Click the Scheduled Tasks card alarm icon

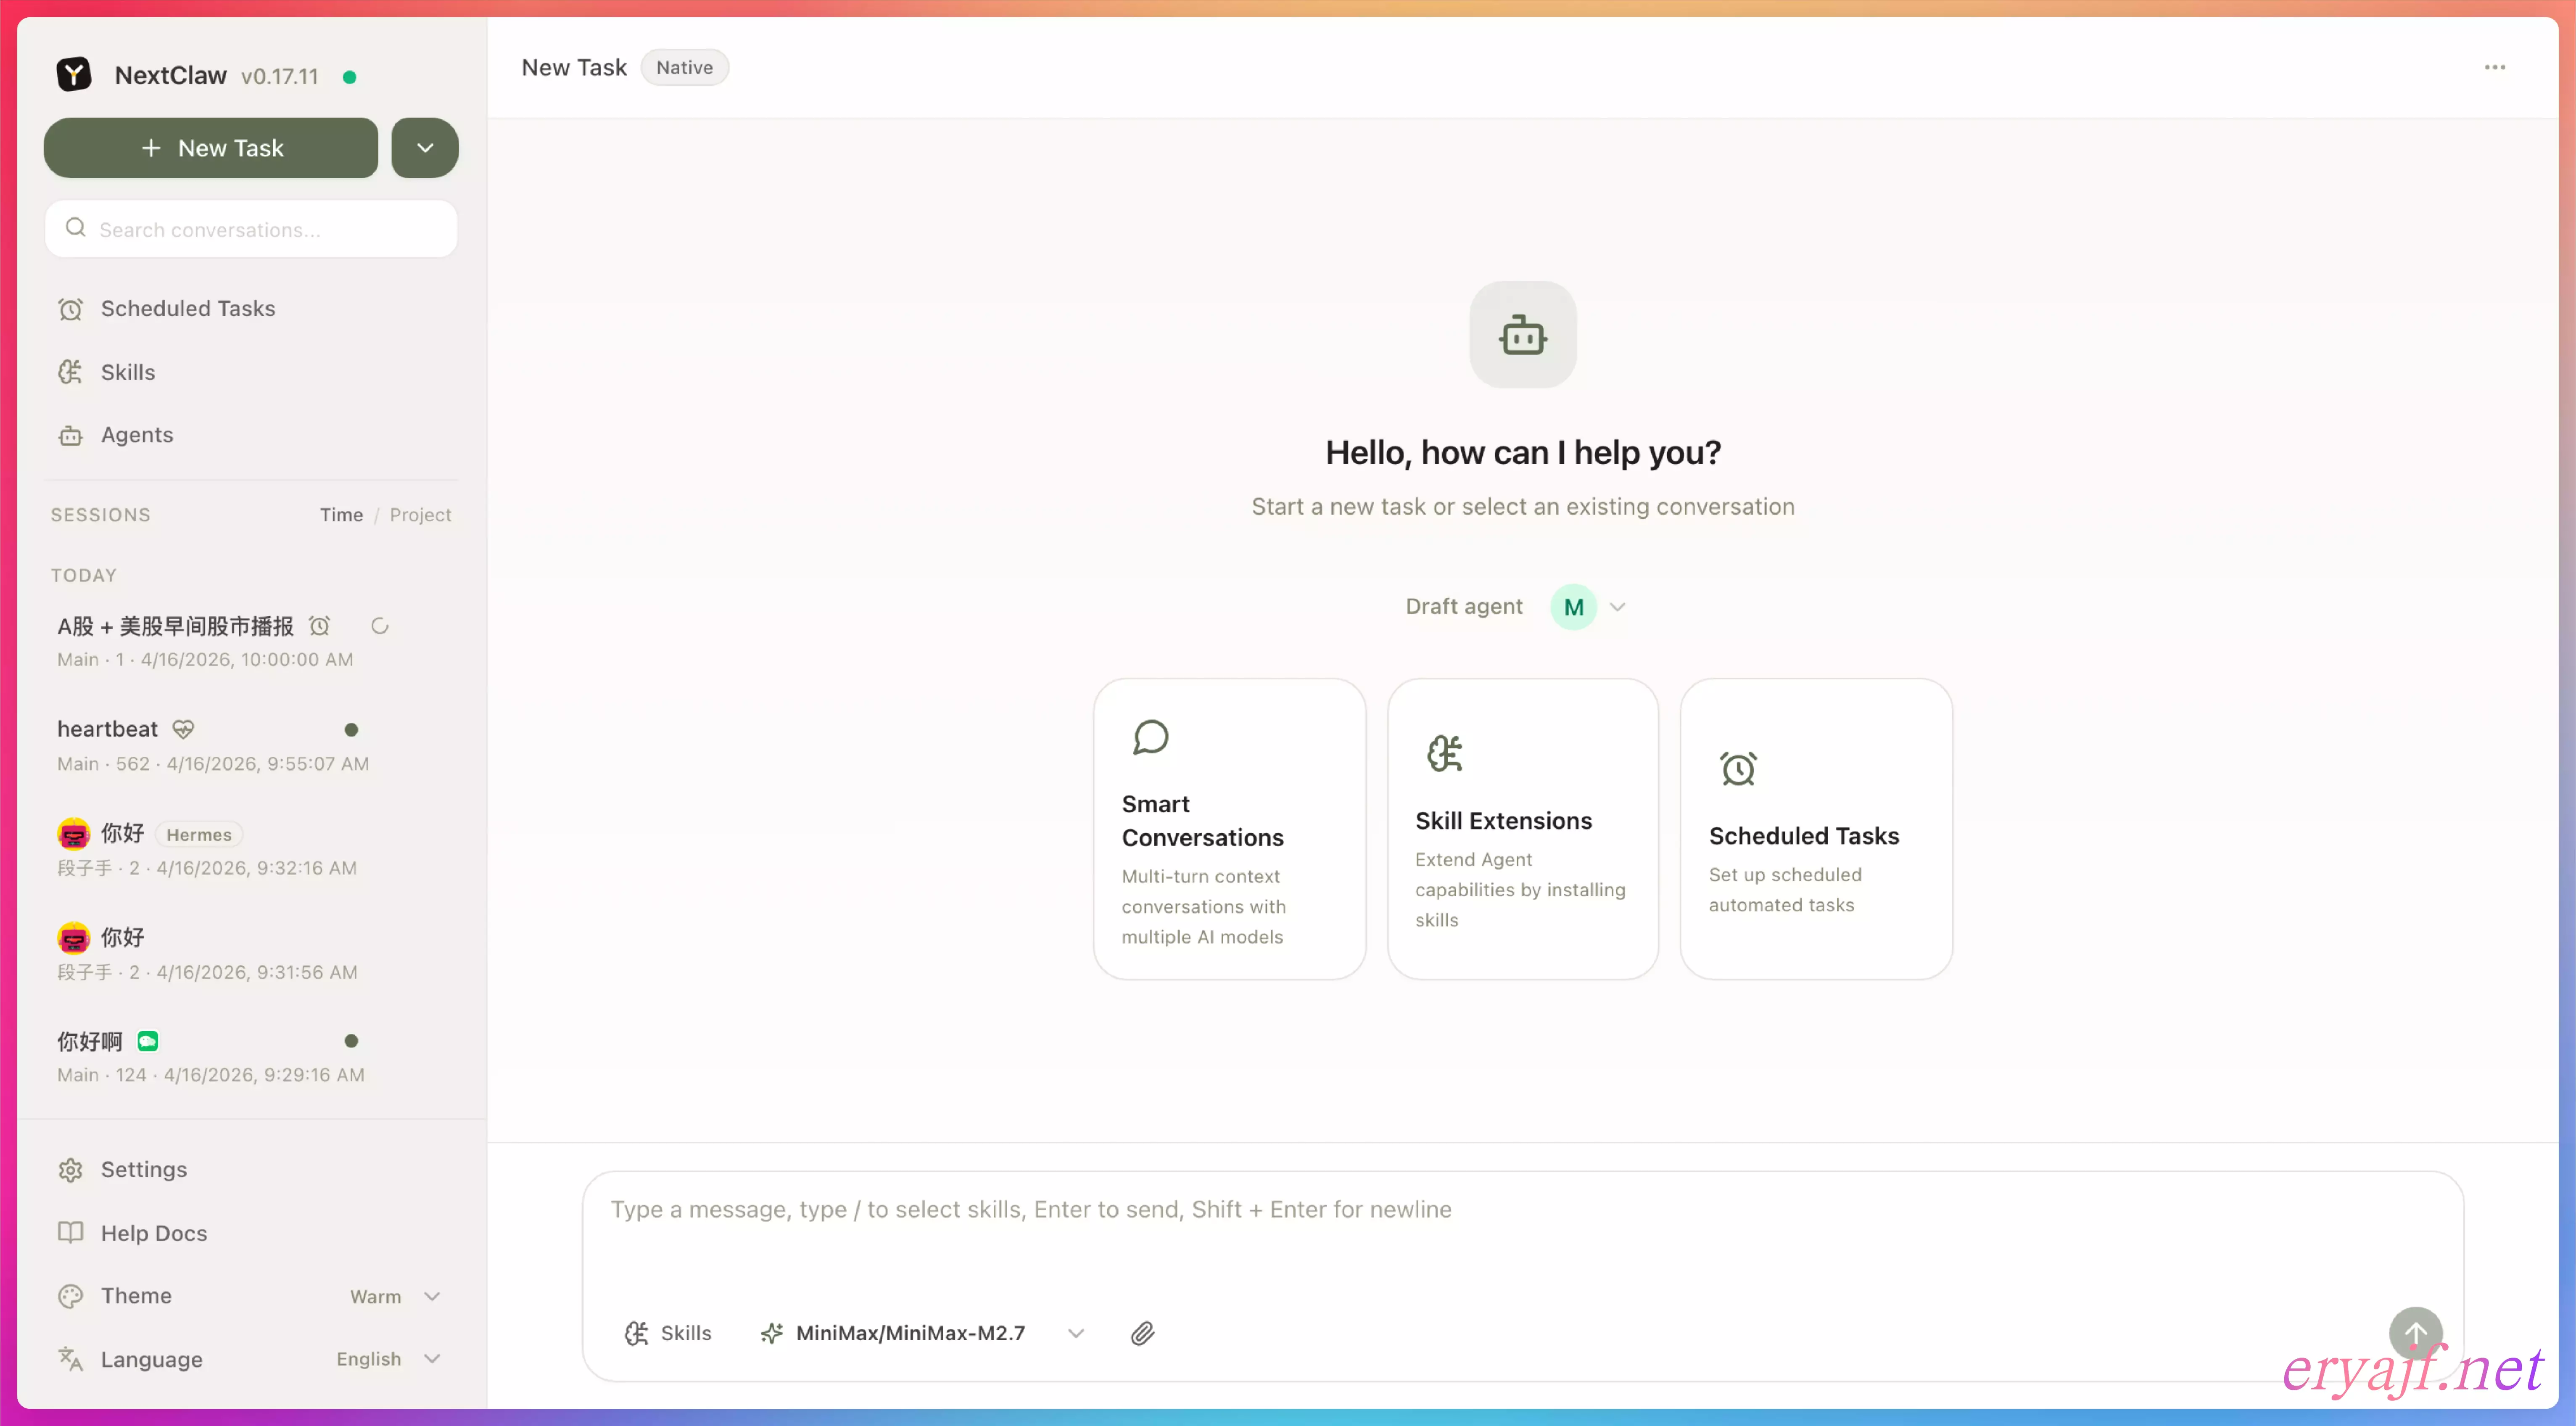pos(1738,769)
